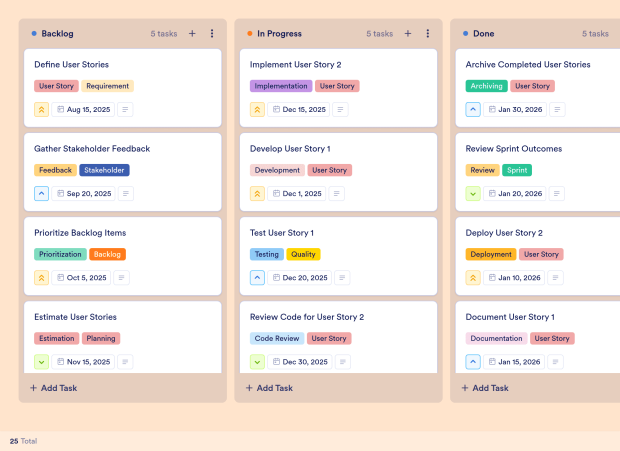Click description icon on Implement User Story 2
Screen dimensions: 620x451
point(340,109)
